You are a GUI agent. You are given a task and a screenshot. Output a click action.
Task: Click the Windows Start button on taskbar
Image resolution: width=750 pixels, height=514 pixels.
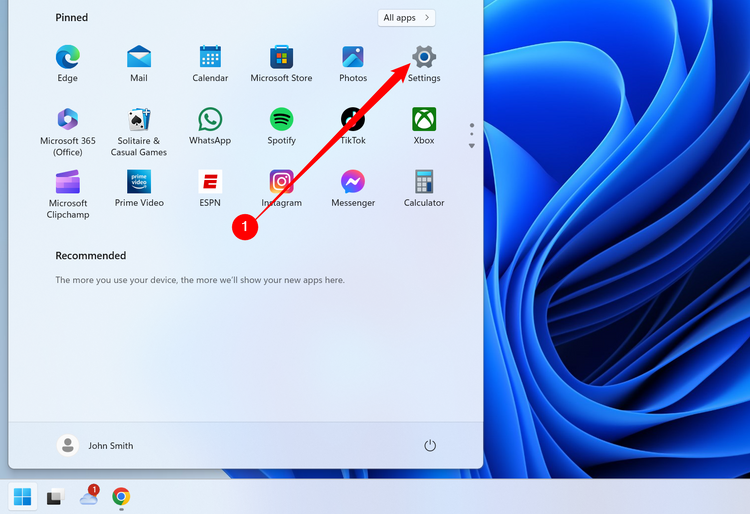(x=22, y=496)
